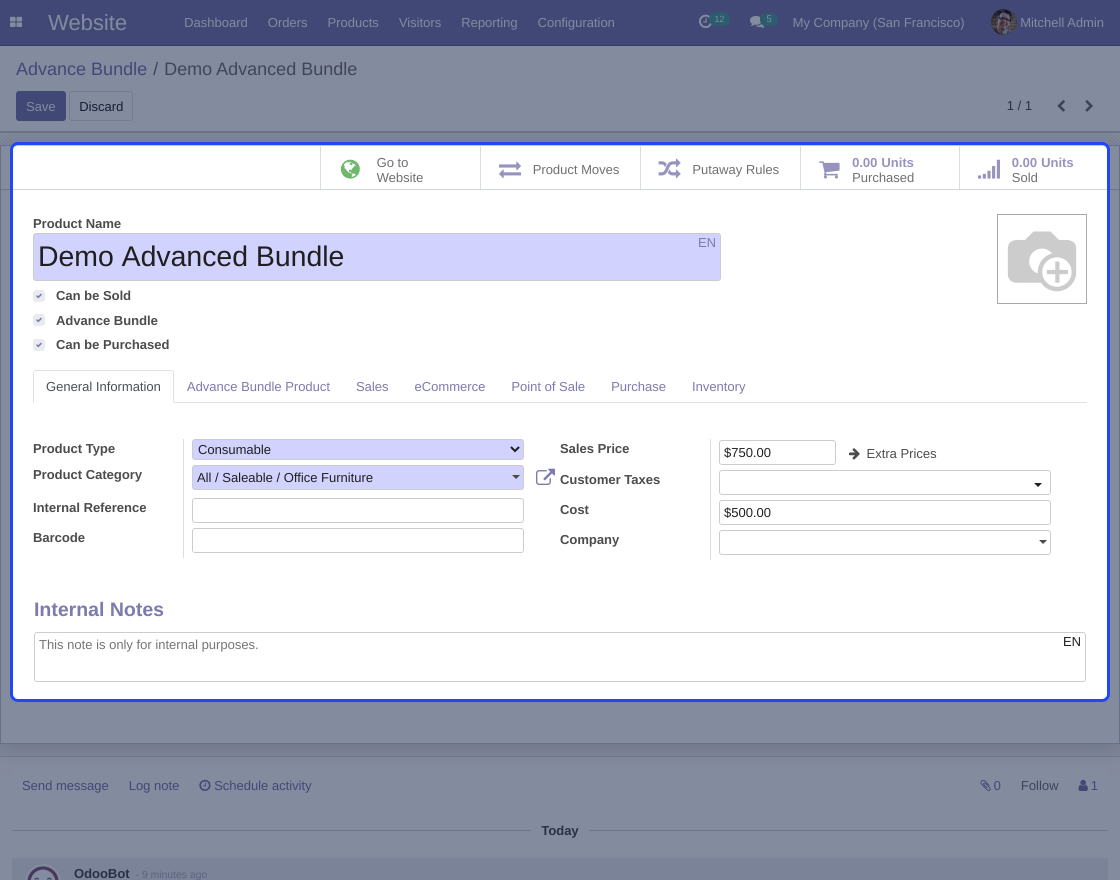Click EN translate button on Internal Notes

(1071, 642)
